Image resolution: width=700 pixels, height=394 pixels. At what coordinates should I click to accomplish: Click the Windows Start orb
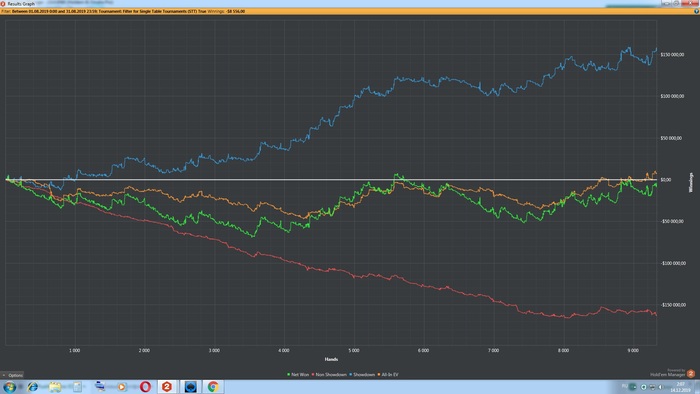pos(9,386)
